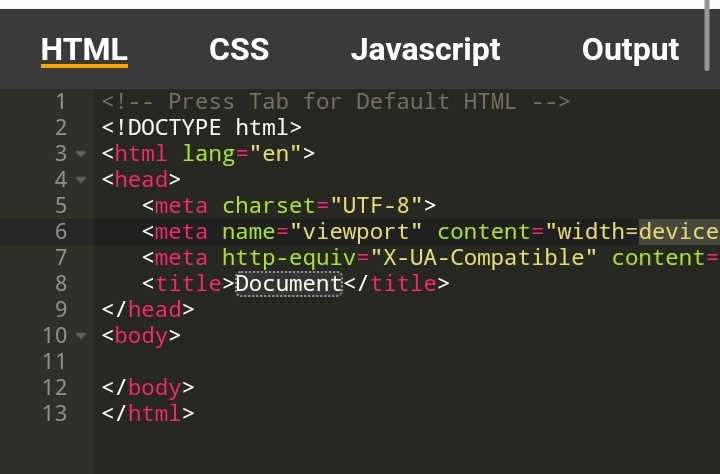
Task: Click the closing </body> tag
Action: tap(148, 388)
